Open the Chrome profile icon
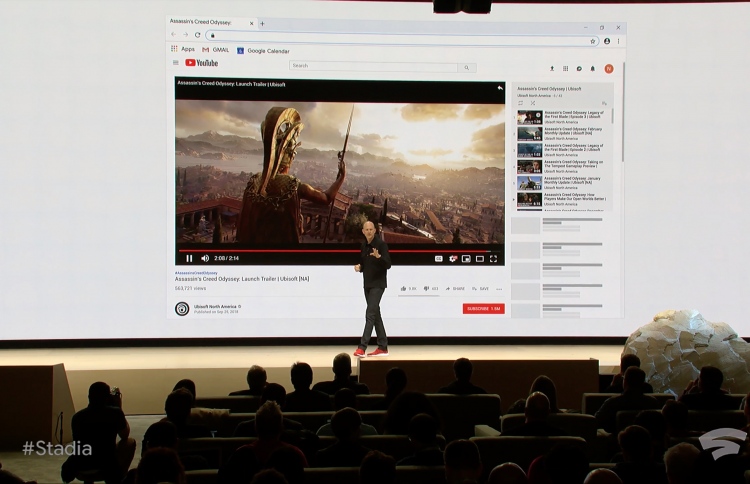Image resolution: width=750 pixels, height=484 pixels. [x=607, y=41]
